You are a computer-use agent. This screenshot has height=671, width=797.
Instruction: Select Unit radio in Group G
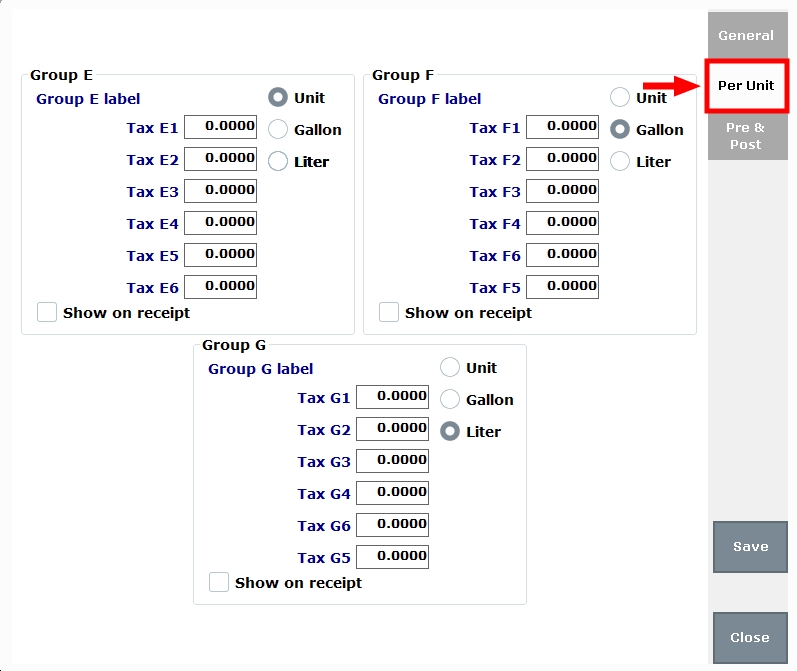tap(450, 367)
